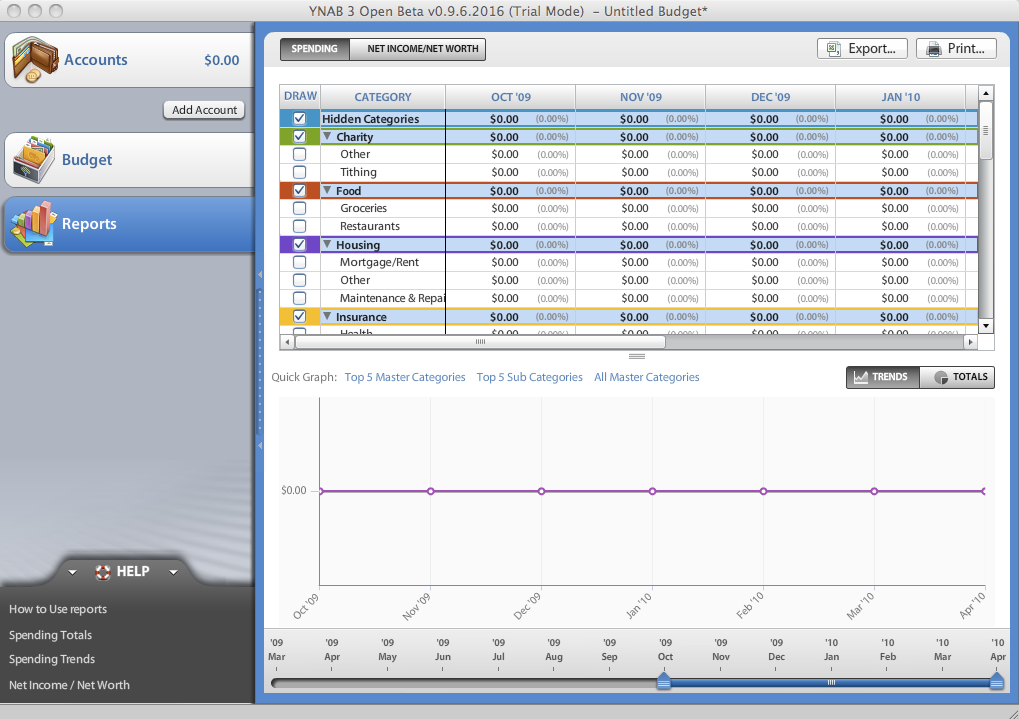1019x719 pixels.
Task: Open Spending Trends help topic
Action: 52,659
